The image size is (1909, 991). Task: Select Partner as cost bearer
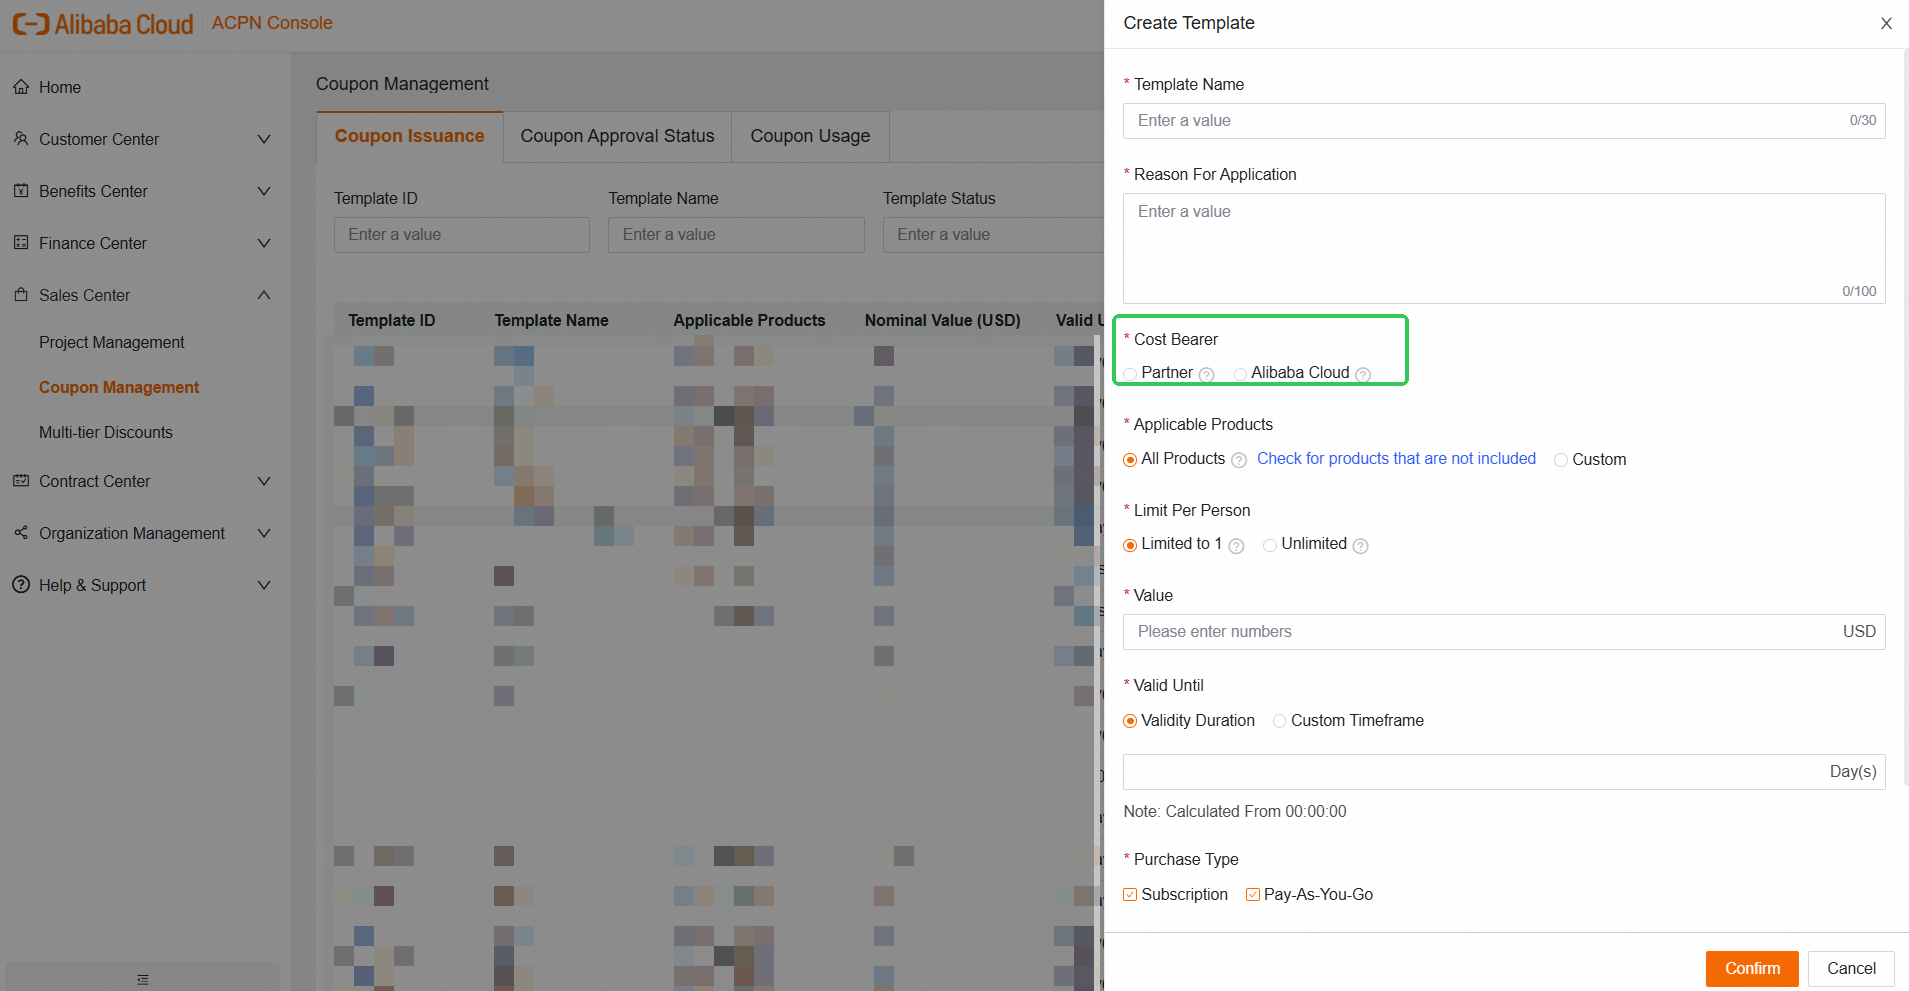(1130, 374)
